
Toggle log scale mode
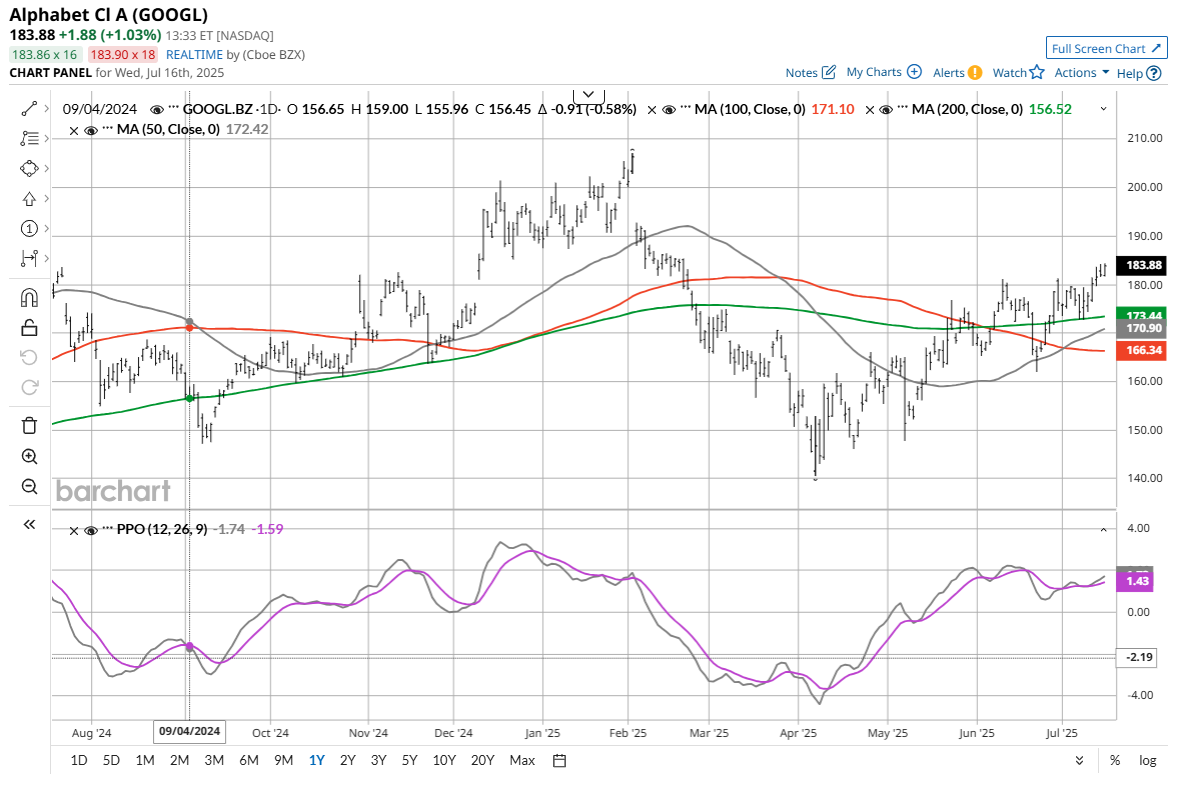pyautogui.click(x=1148, y=760)
